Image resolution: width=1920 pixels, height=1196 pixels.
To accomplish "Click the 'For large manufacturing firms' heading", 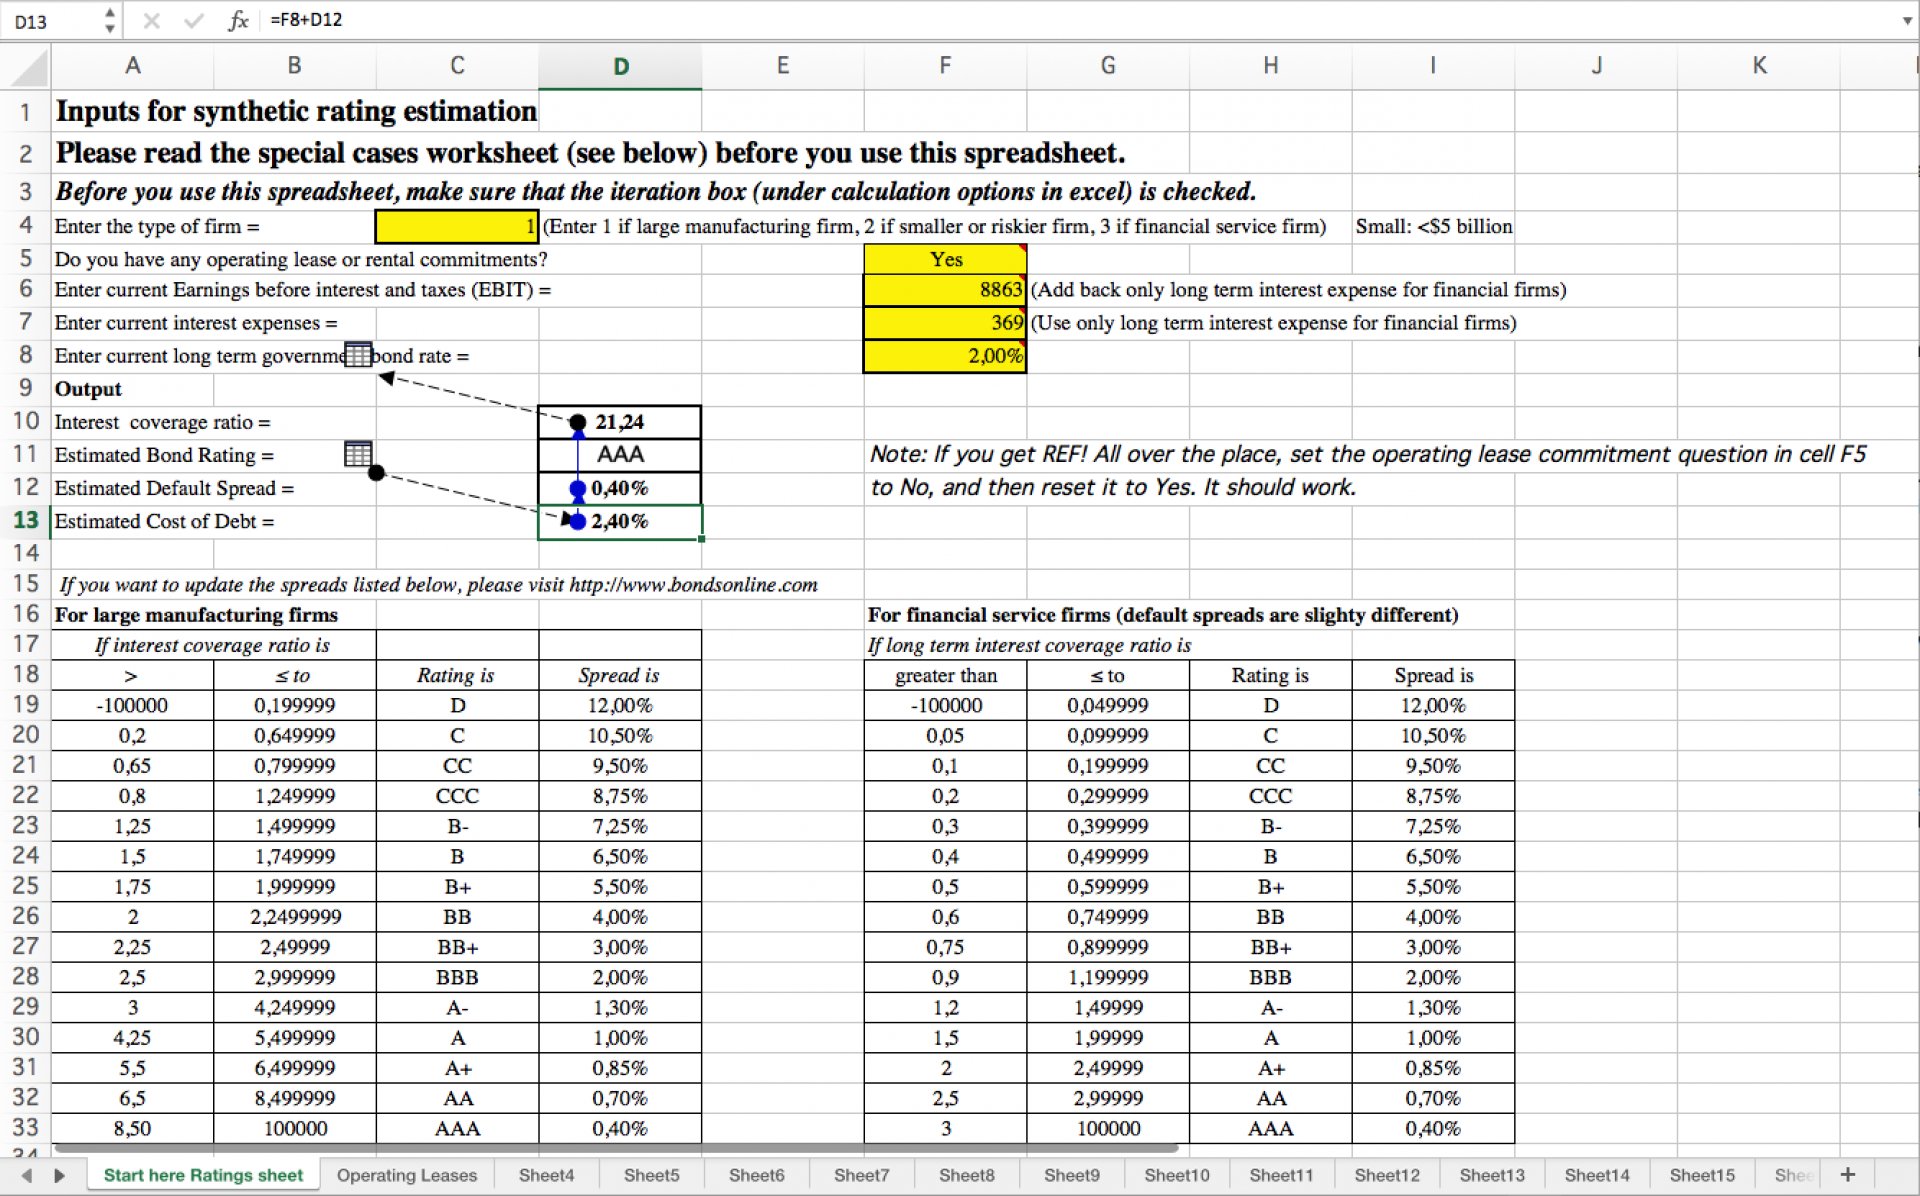I will pos(196,614).
